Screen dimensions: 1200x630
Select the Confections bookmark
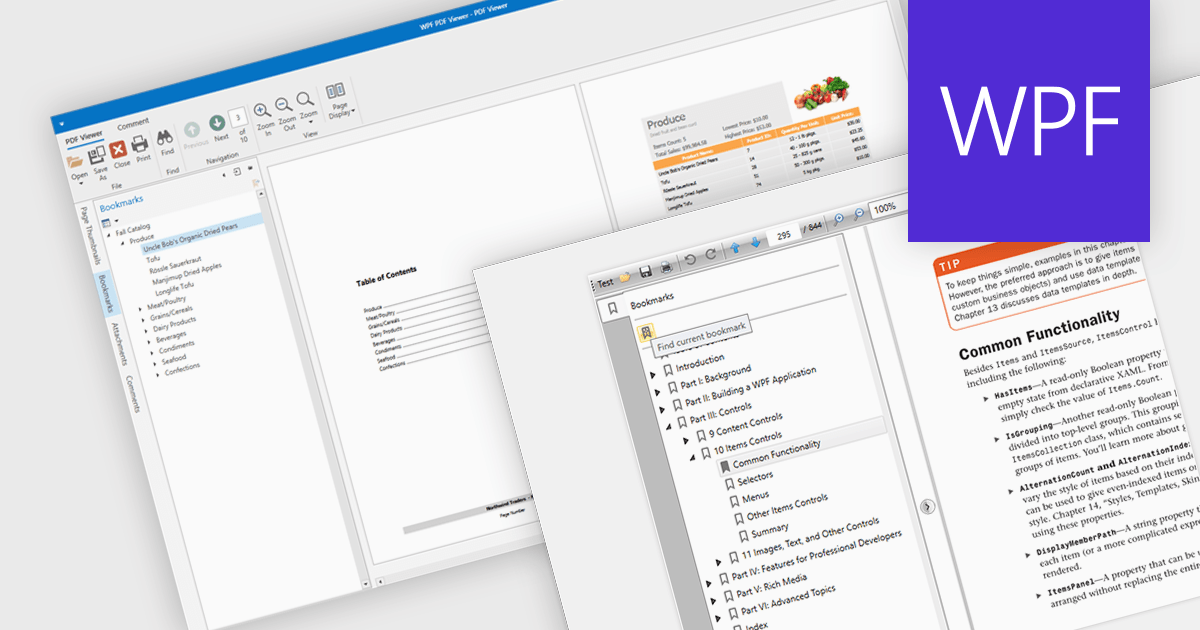click(x=184, y=369)
